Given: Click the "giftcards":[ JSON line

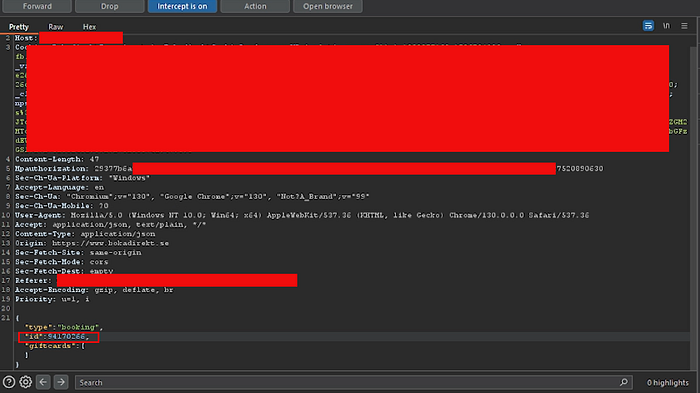Looking at the screenshot, I should pos(55,346).
